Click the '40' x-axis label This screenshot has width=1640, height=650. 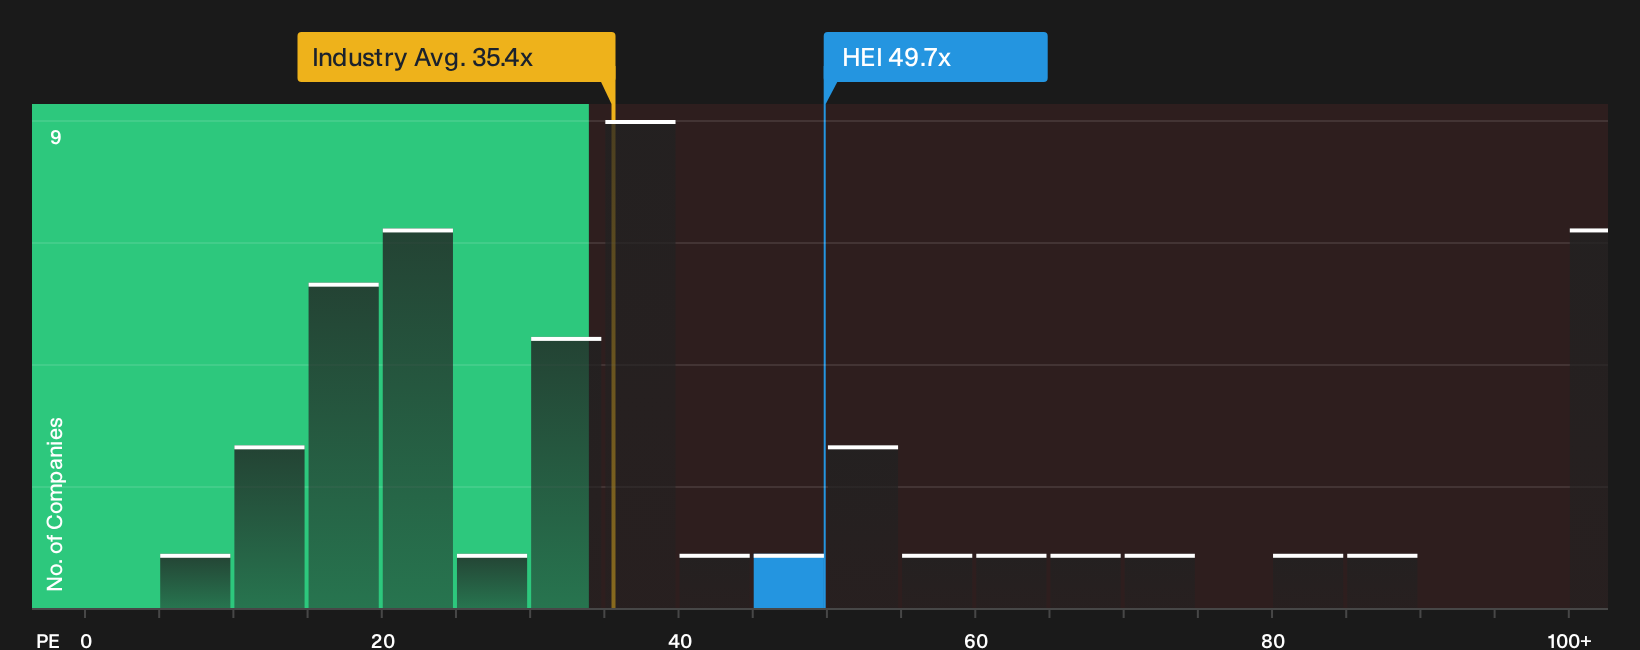679,641
